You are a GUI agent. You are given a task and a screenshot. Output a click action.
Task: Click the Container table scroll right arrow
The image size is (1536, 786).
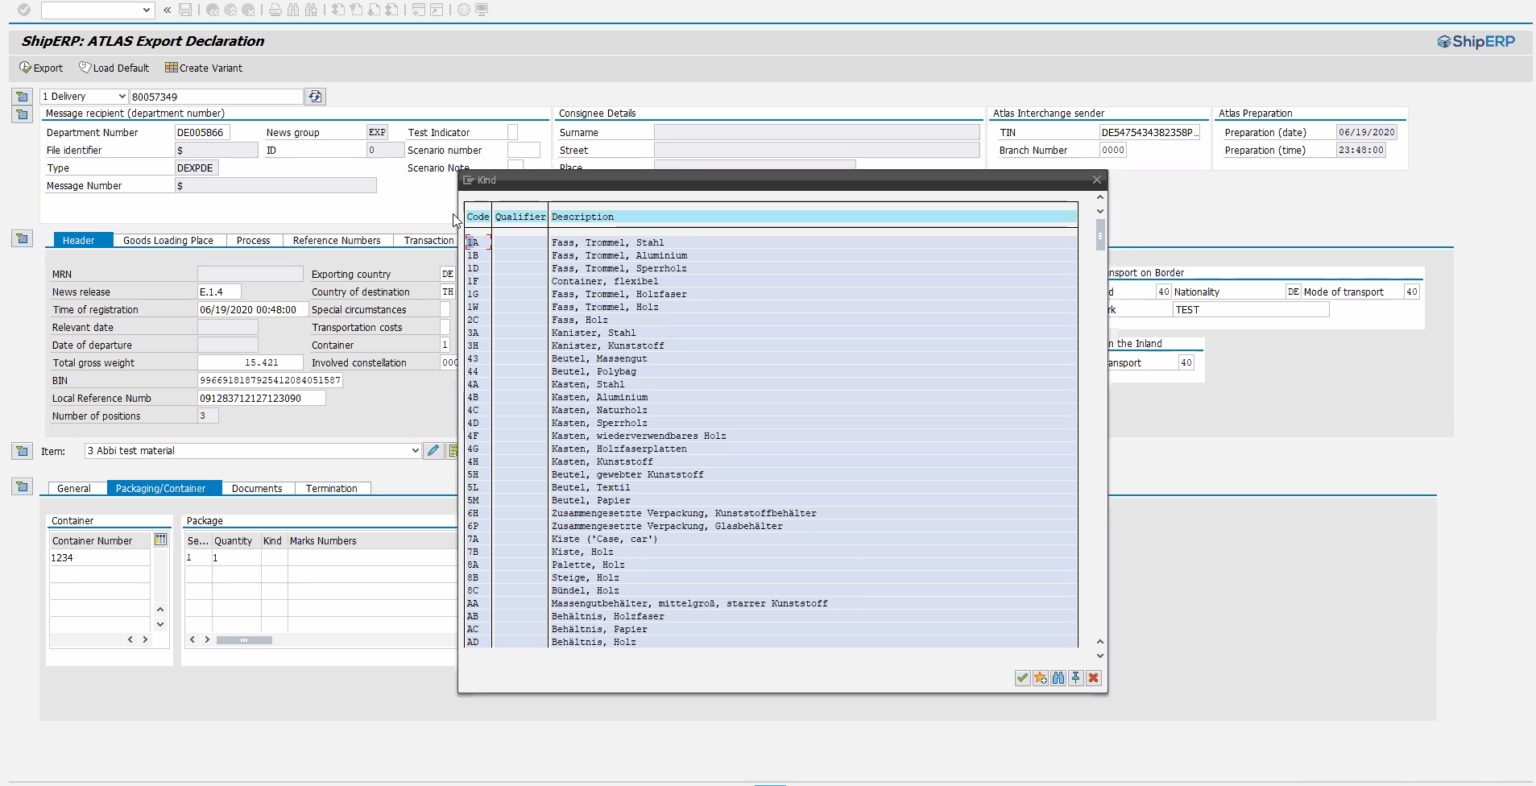(x=145, y=639)
